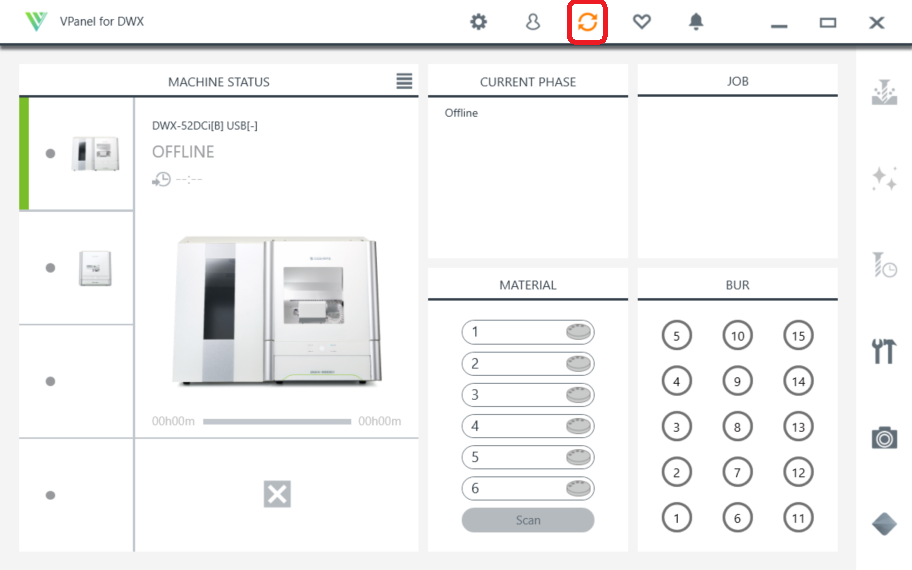Viewport: 912px width, 570px height.
Task: Click the VPanel green logo
Action: [x=36, y=22]
